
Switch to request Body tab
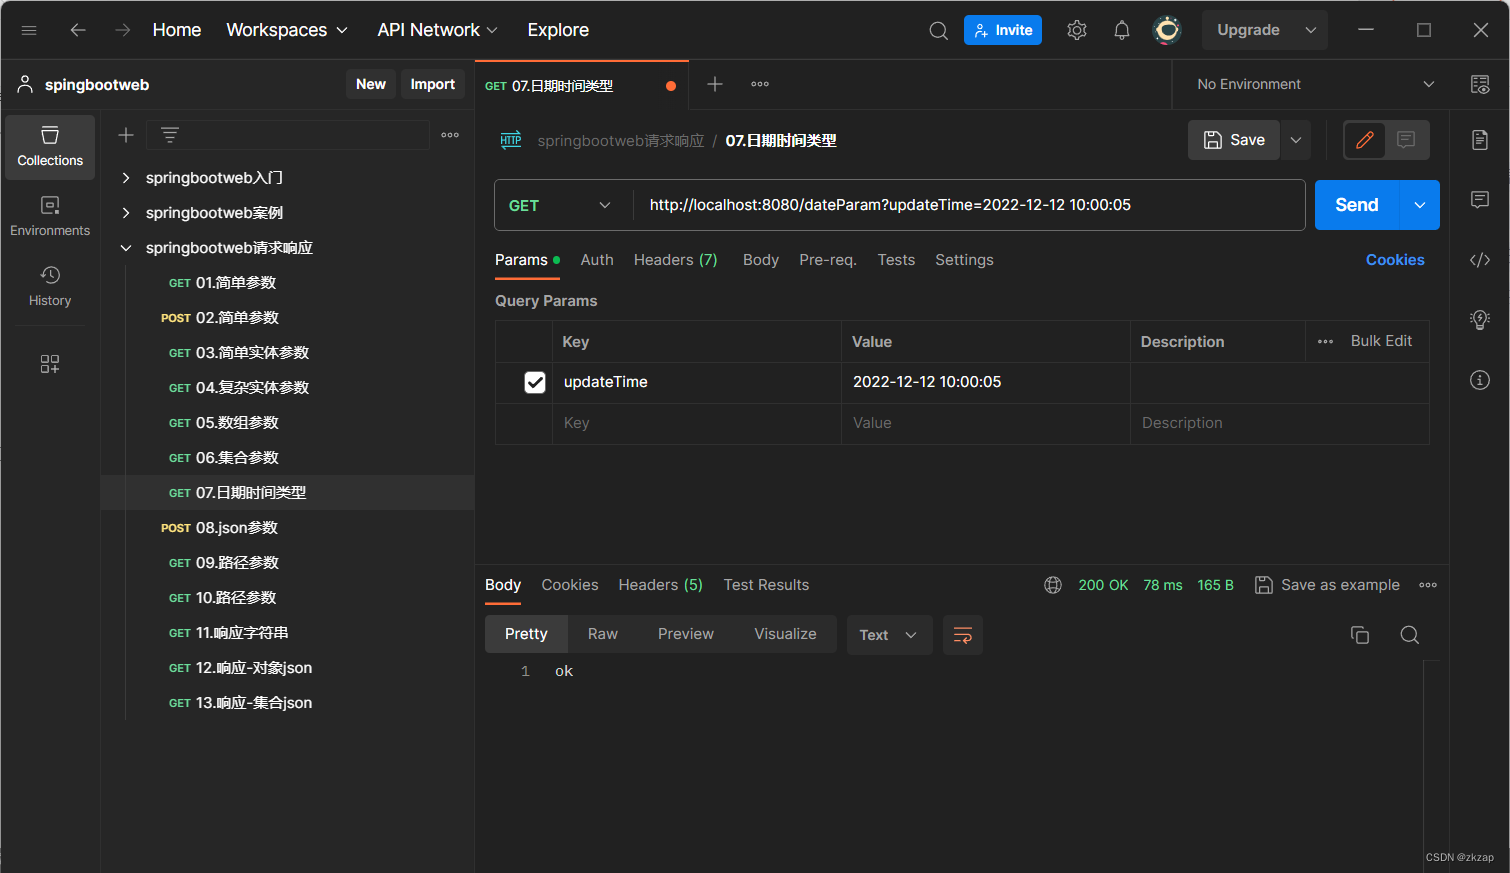pyautogui.click(x=761, y=260)
